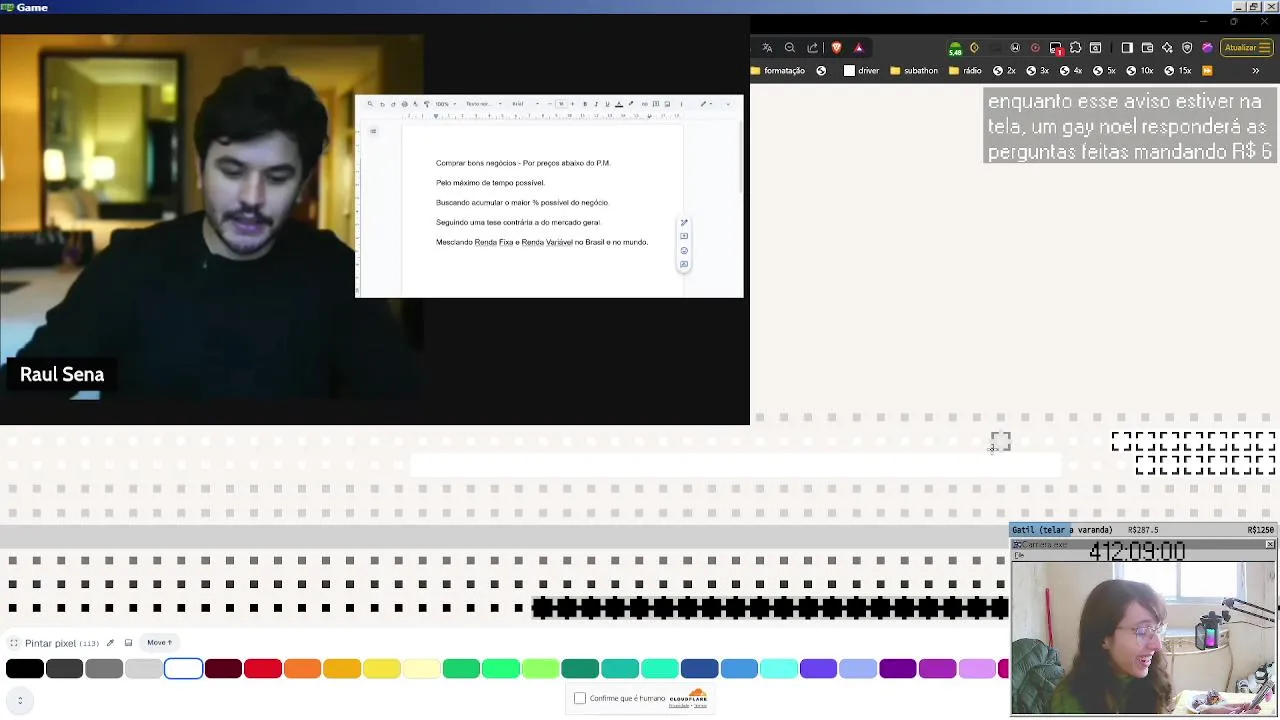Open the text style dropdown in Docs
Screen dimensions: 1280x720
click(x=484, y=104)
